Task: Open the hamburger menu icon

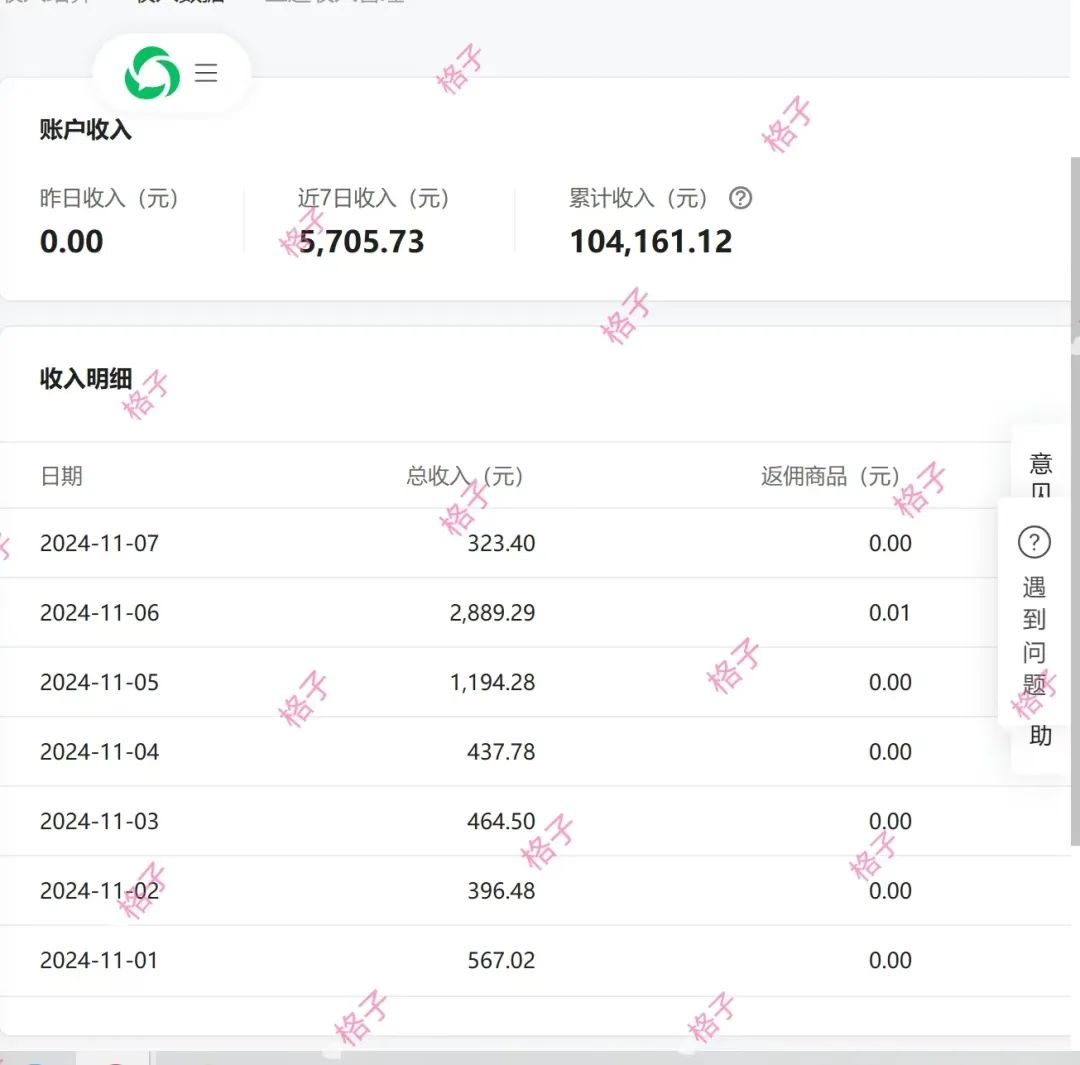Action: coord(206,73)
